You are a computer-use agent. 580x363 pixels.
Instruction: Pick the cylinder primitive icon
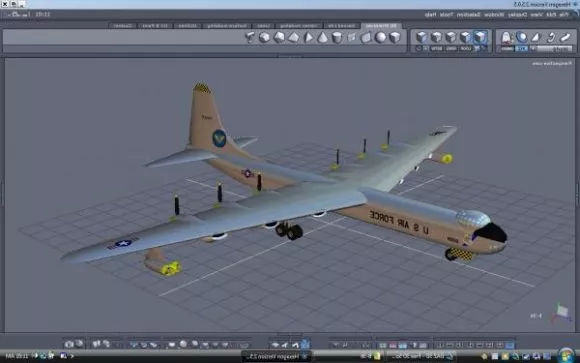pyautogui.click(x=337, y=37)
